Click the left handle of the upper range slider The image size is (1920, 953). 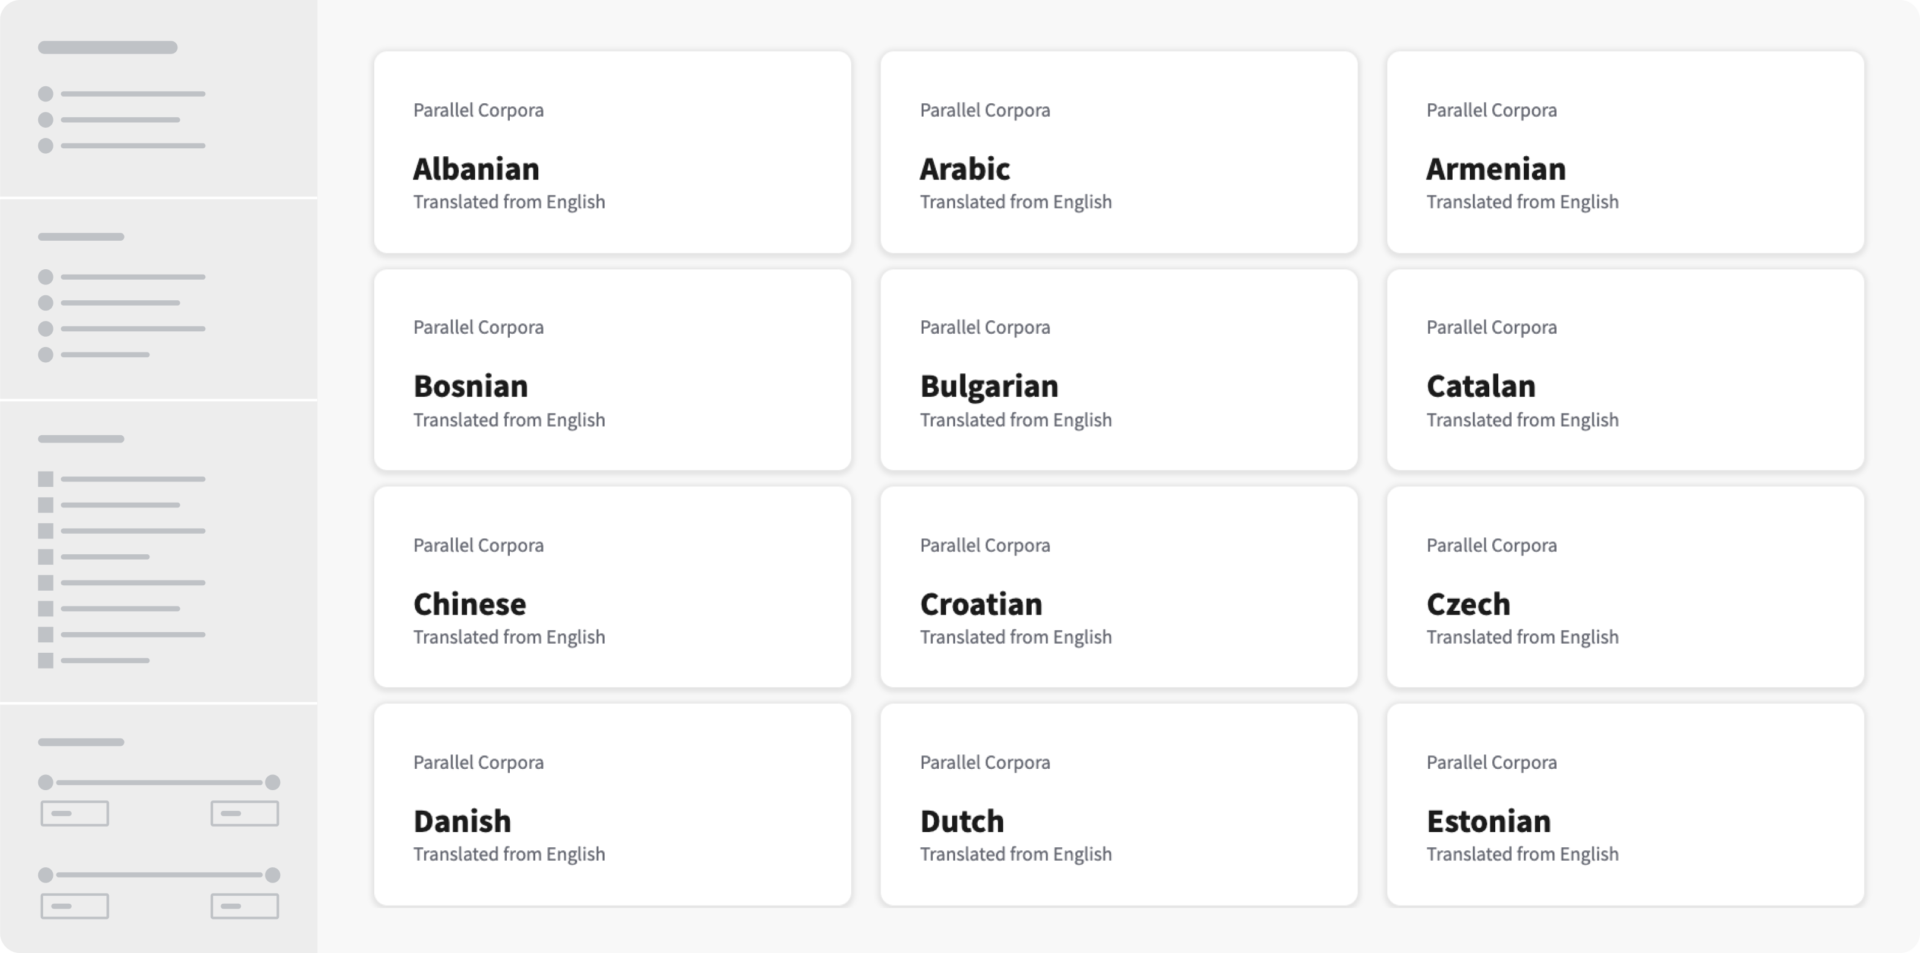47,783
